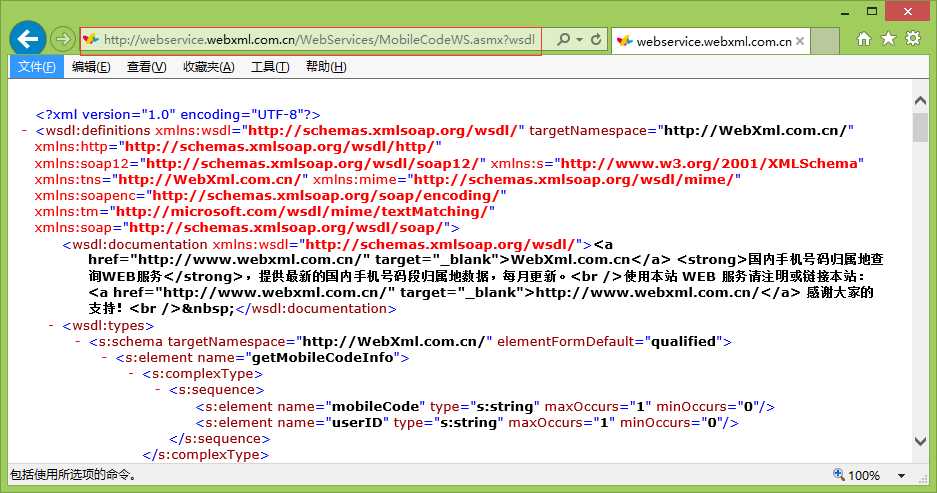Open the 编辑(E) menu
The width and height of the screenshot is (937, 493).
click(91, 67)
